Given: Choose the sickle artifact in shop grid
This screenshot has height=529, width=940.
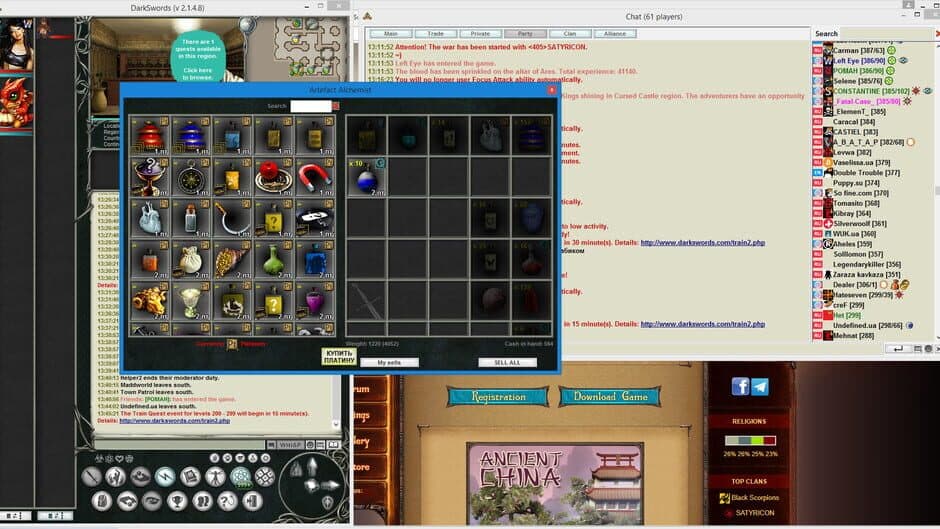Looking at the screenshot, I should pyautogui.click(x=232, y=218).
